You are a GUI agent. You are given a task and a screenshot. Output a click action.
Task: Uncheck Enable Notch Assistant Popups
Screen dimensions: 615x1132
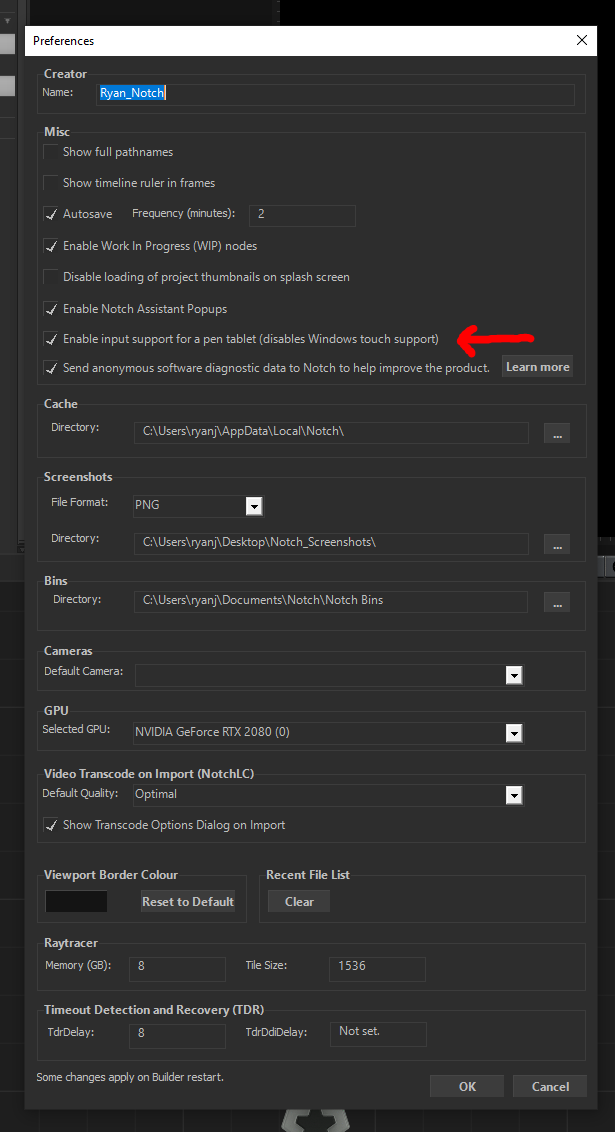tap(51, 309)
